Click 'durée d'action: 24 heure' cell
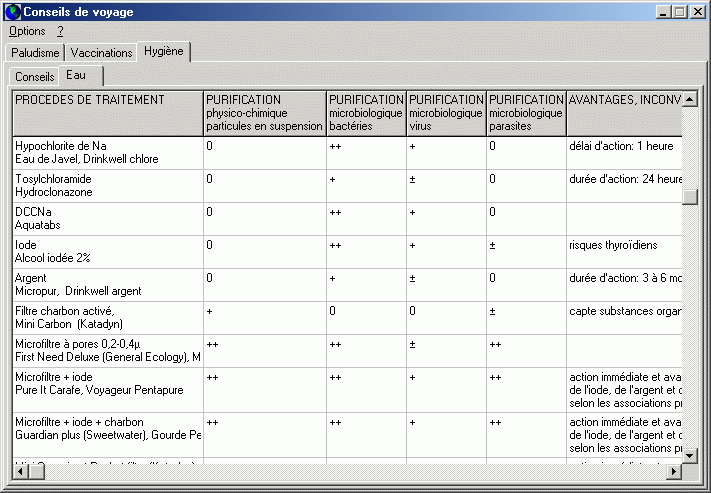Viewport: 711px width, 493px height. tap(624, 186)
